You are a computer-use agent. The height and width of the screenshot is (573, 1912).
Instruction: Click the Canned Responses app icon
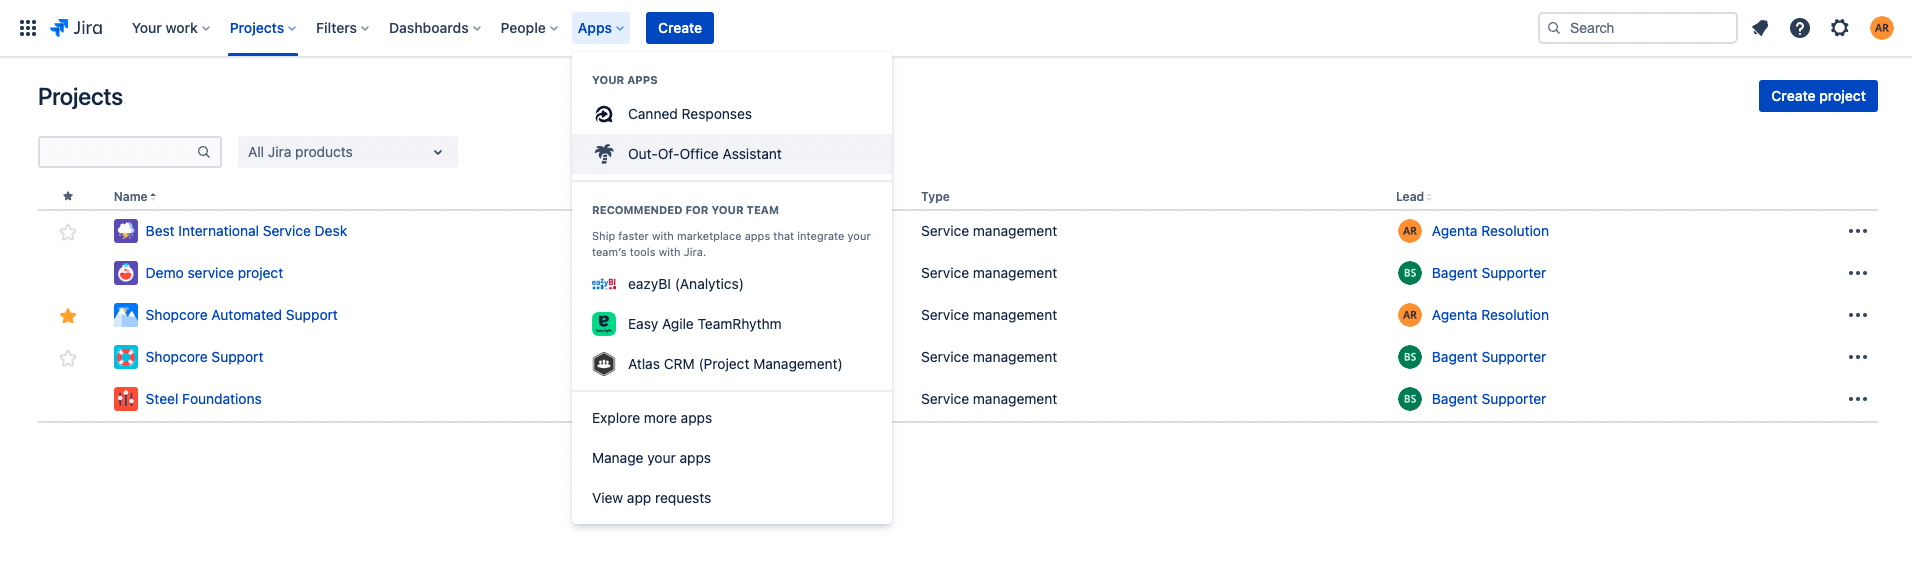coord(604,114)
